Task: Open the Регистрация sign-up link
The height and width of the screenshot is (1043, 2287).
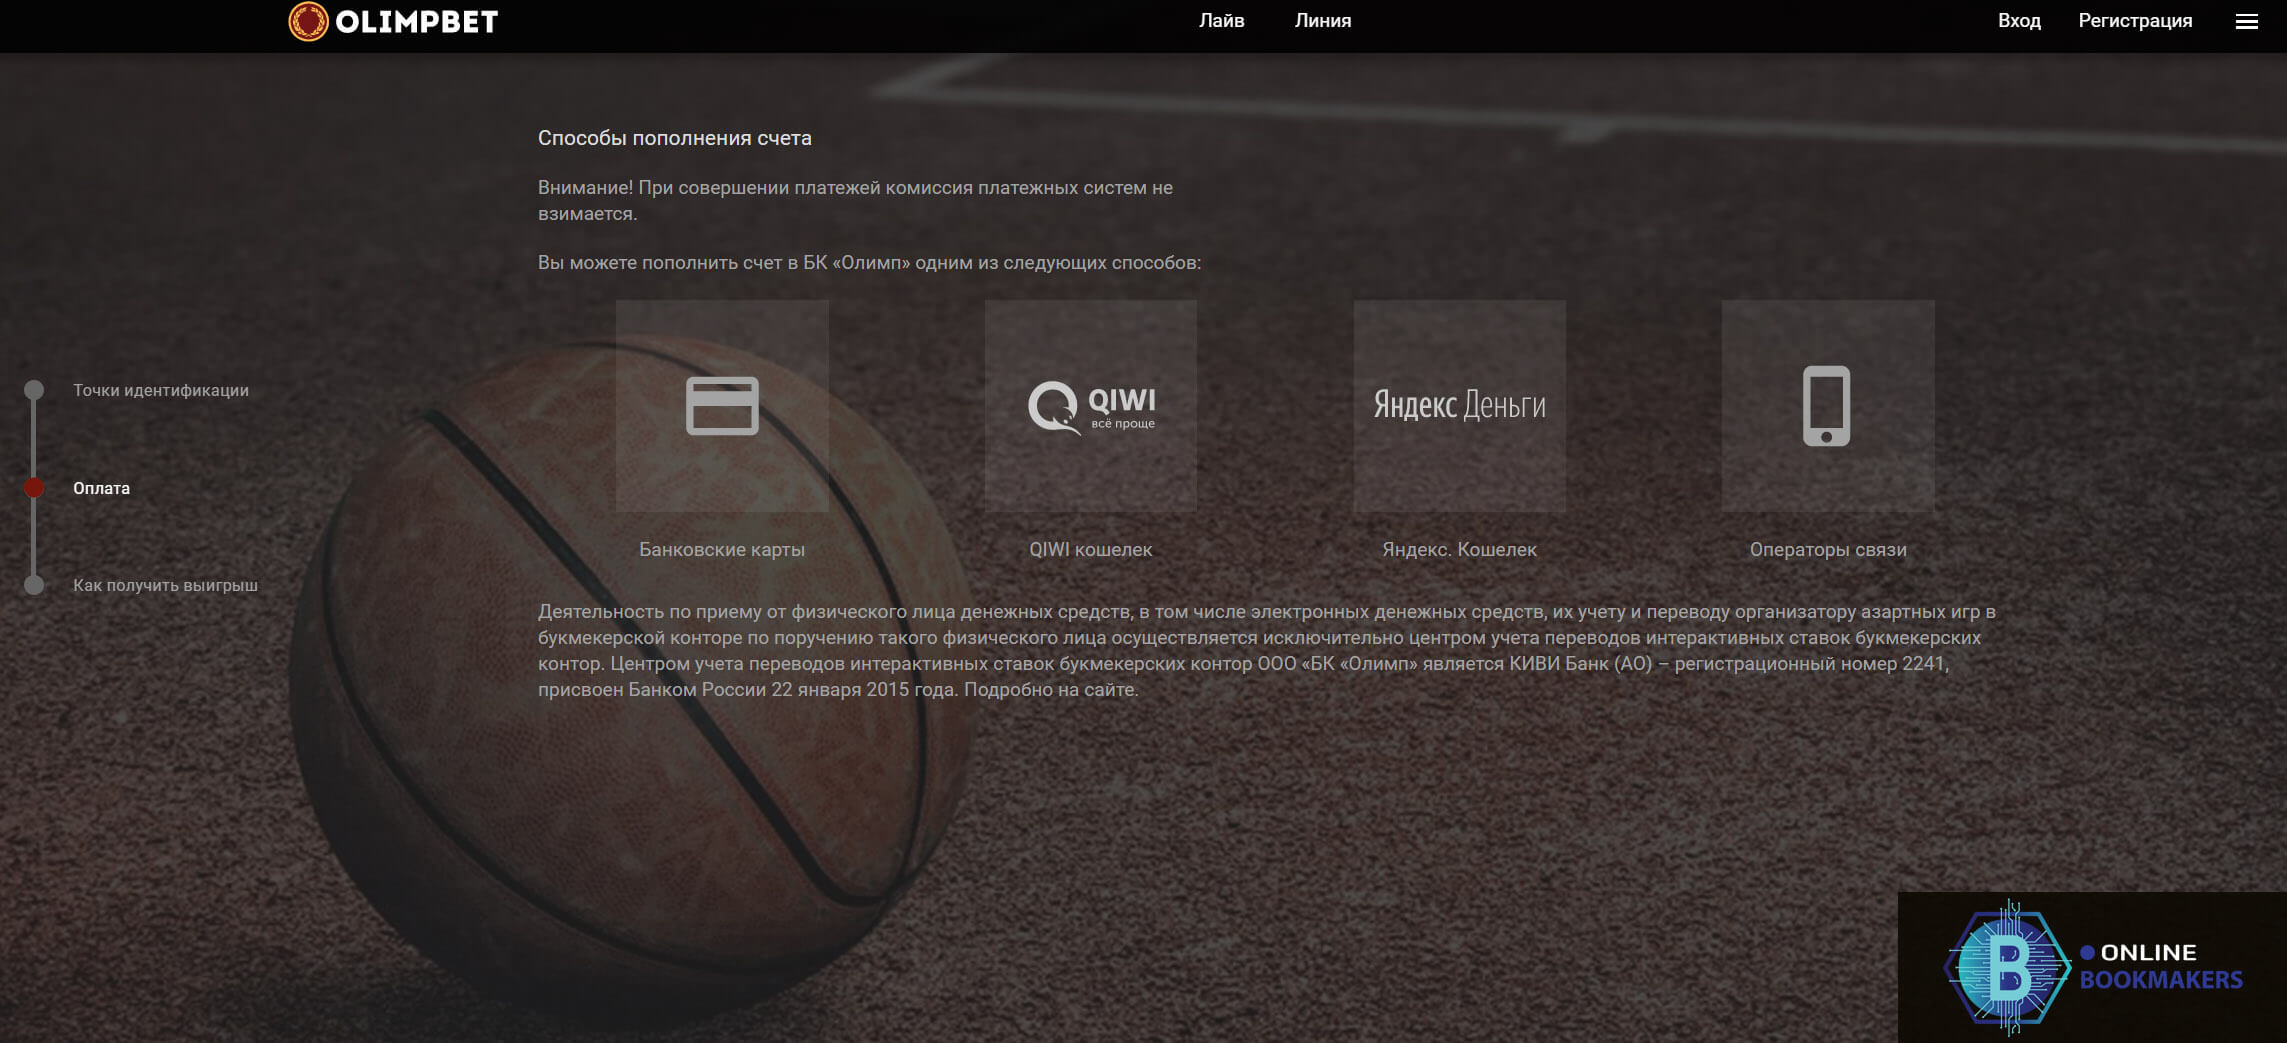Action: tap(2134, 21)
